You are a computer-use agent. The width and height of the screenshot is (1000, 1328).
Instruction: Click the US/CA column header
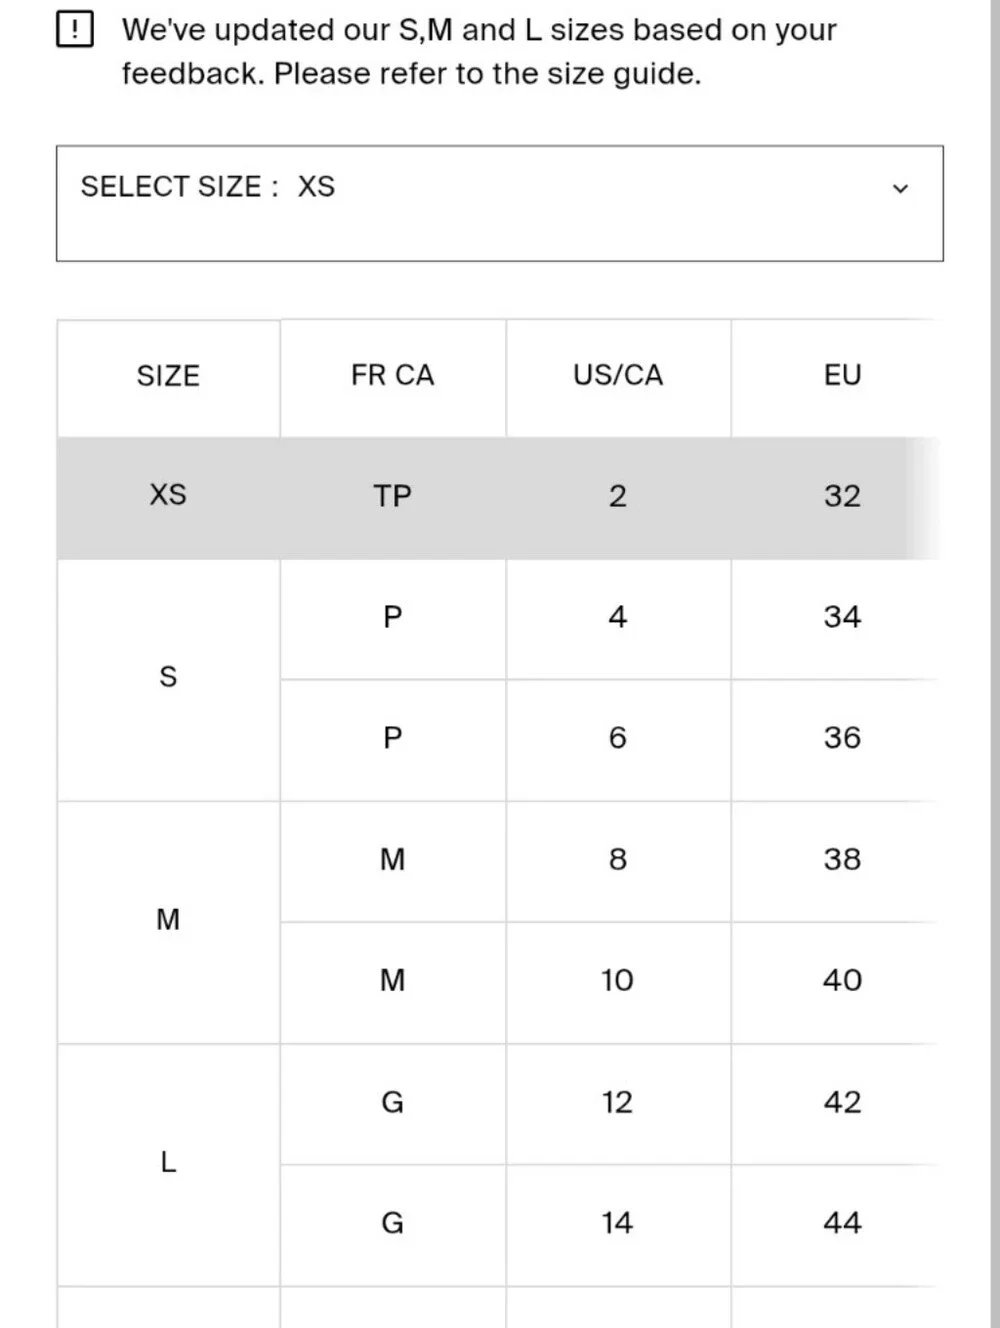coord(618,377)
